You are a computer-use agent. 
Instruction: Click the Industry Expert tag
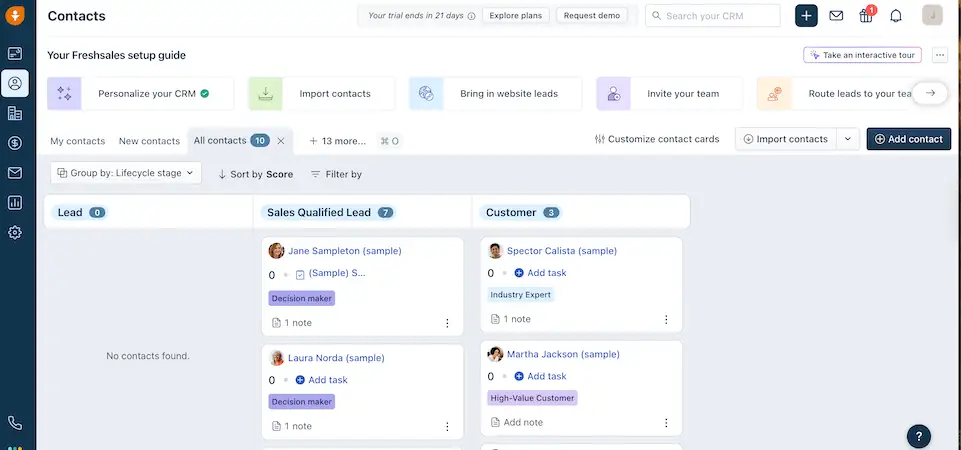(521, 295)
